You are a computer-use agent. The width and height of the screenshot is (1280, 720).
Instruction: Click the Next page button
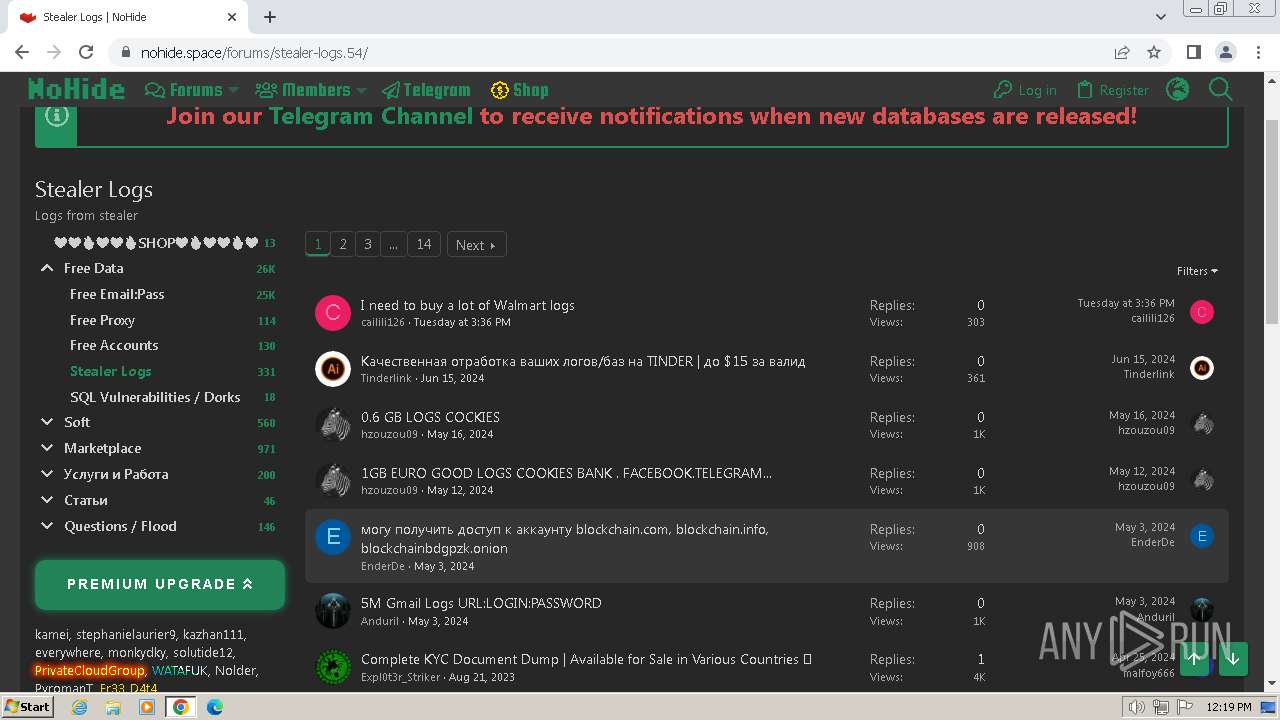point(476,244)
